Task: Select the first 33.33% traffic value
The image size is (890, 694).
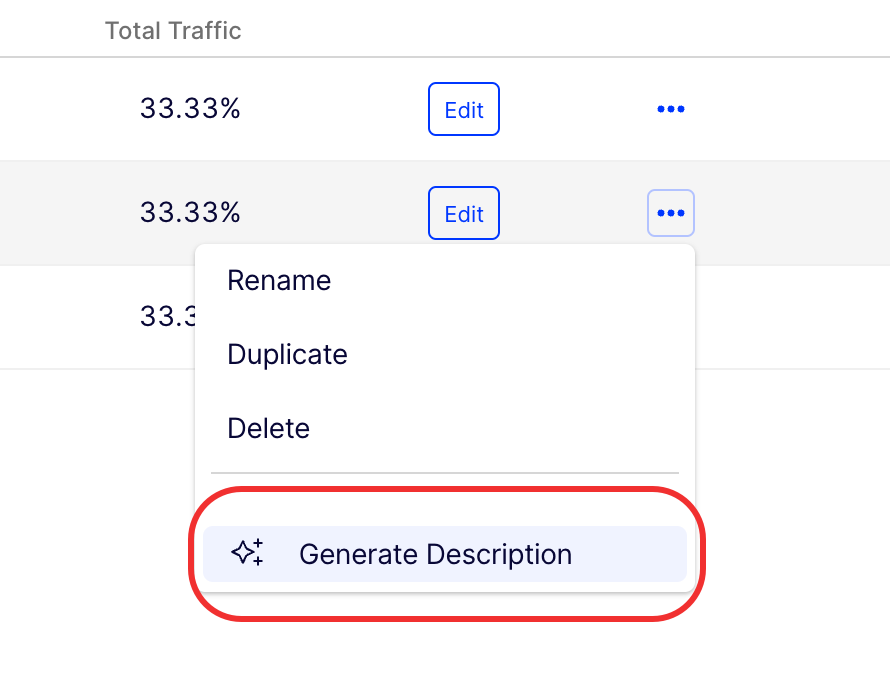Action: point(190,109)
